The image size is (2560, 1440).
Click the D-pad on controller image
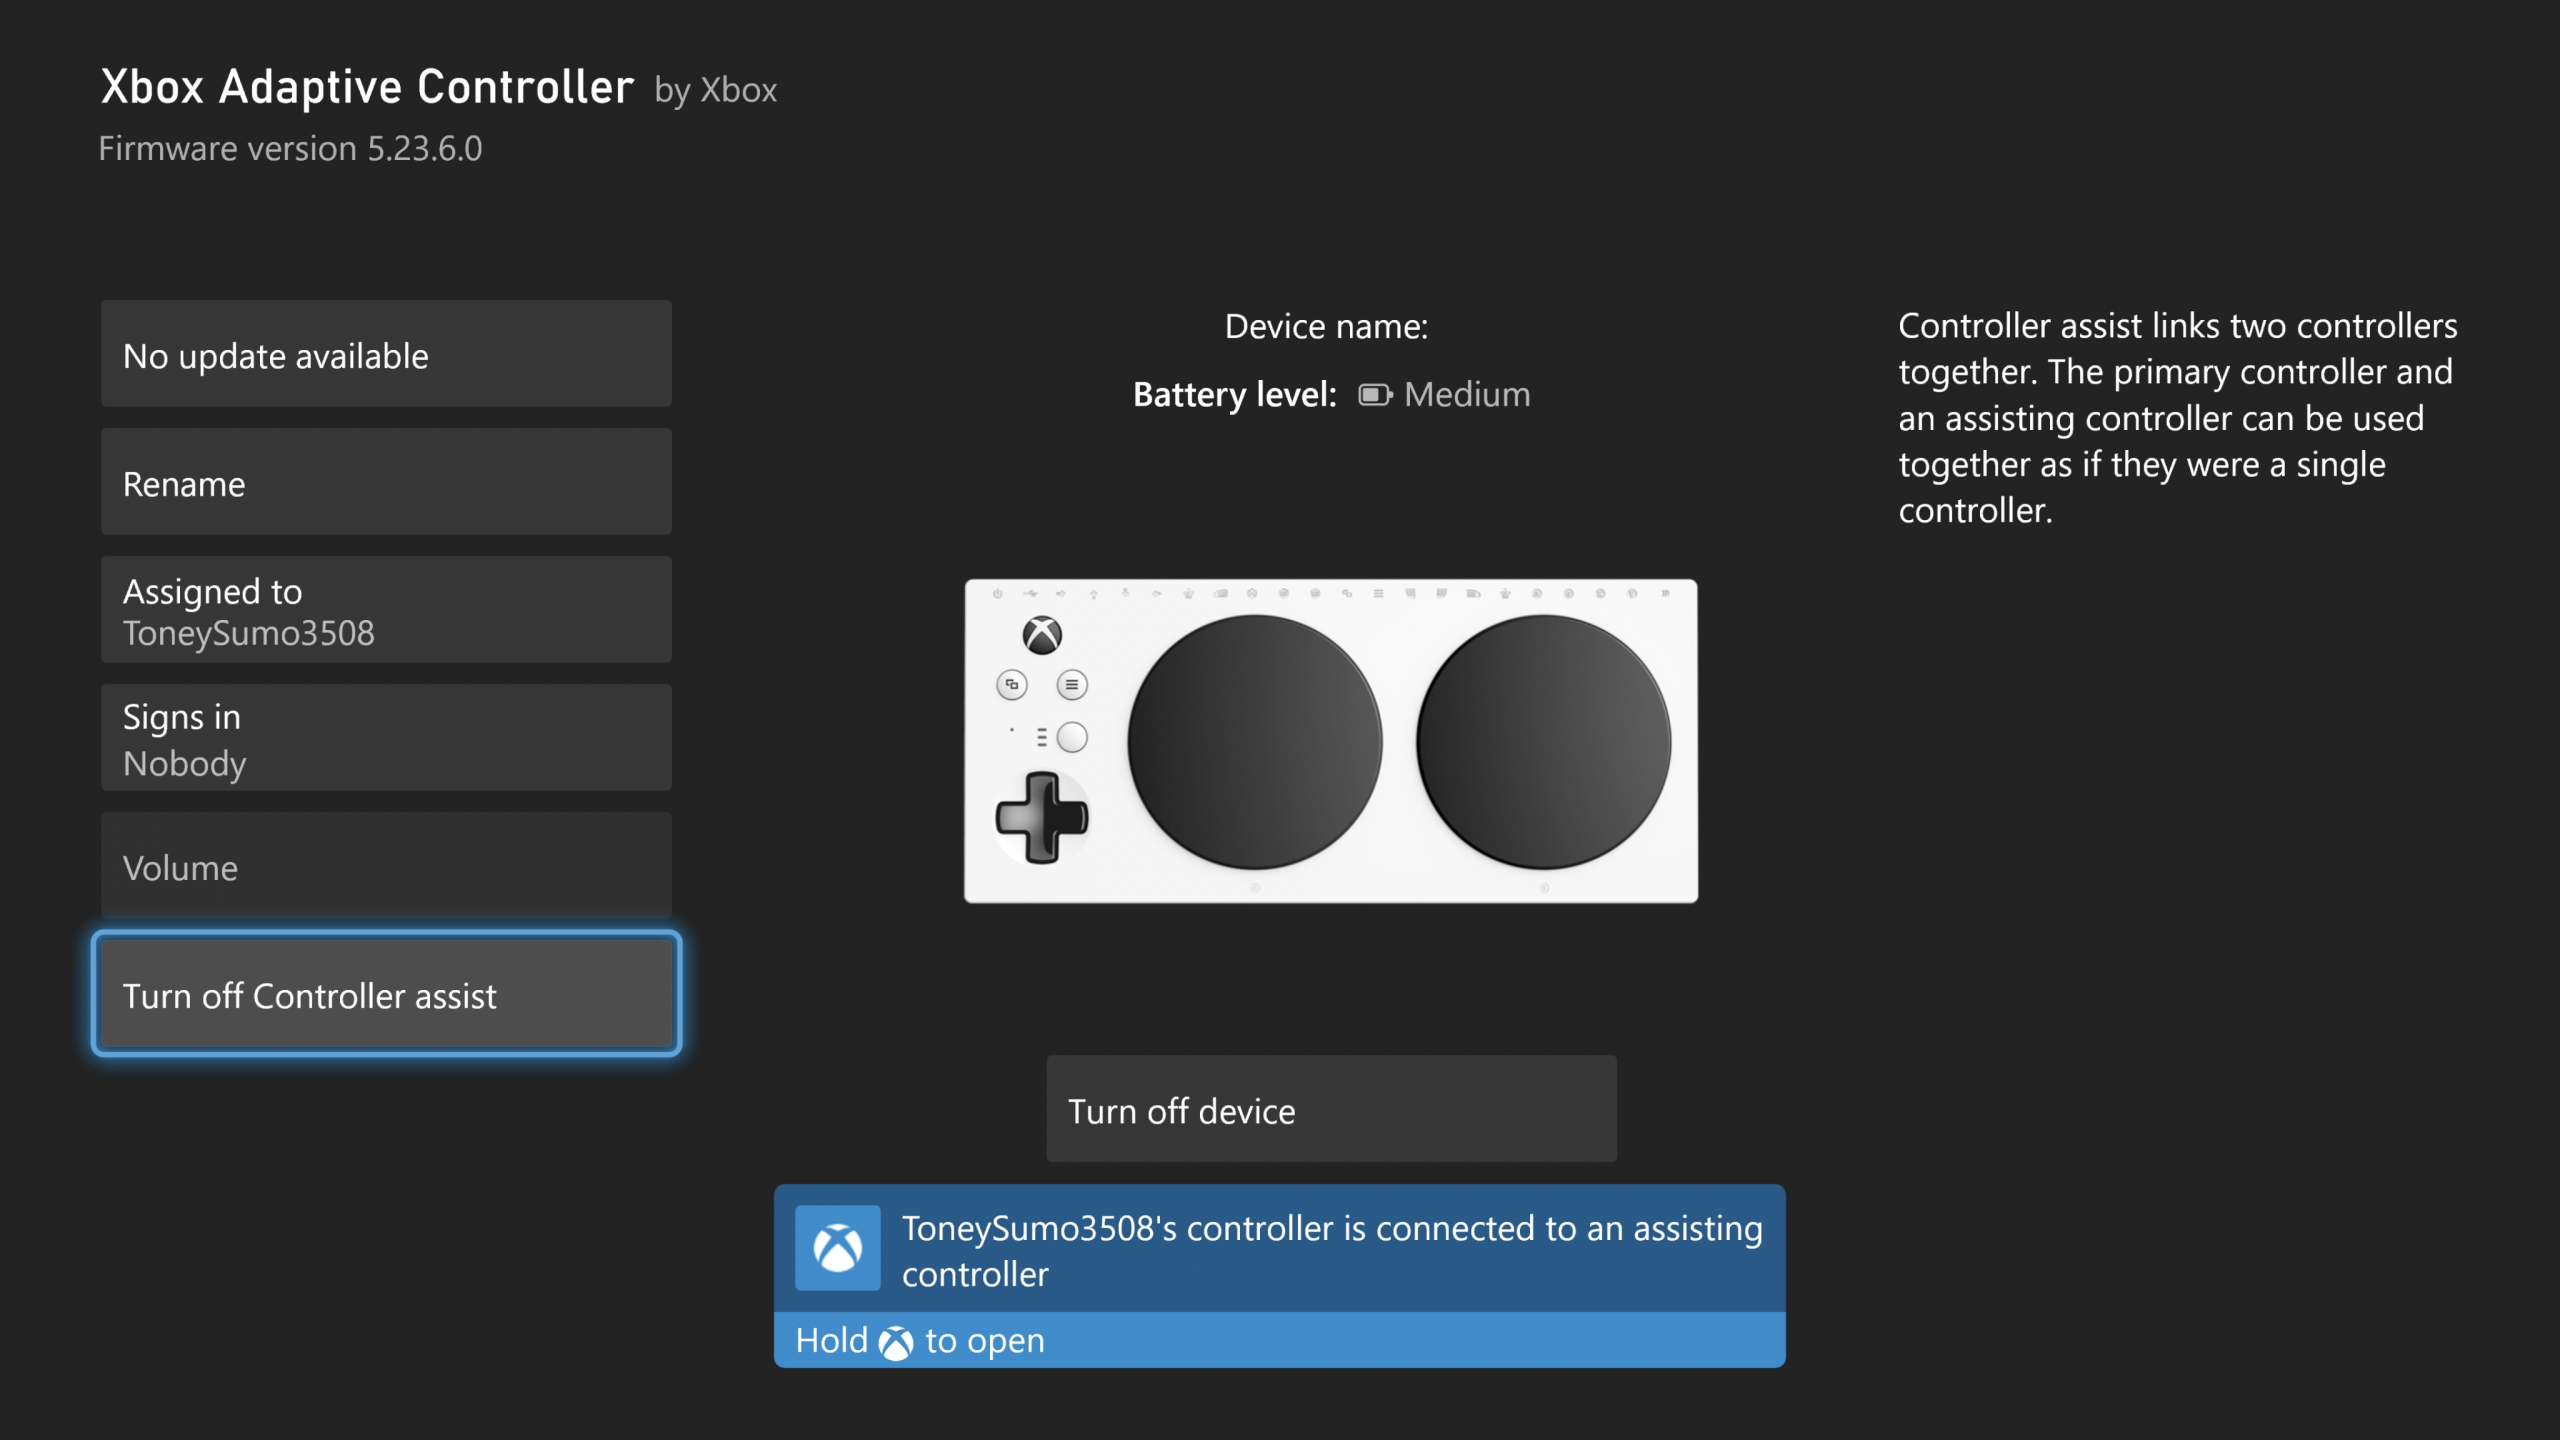pos(1042,818)
